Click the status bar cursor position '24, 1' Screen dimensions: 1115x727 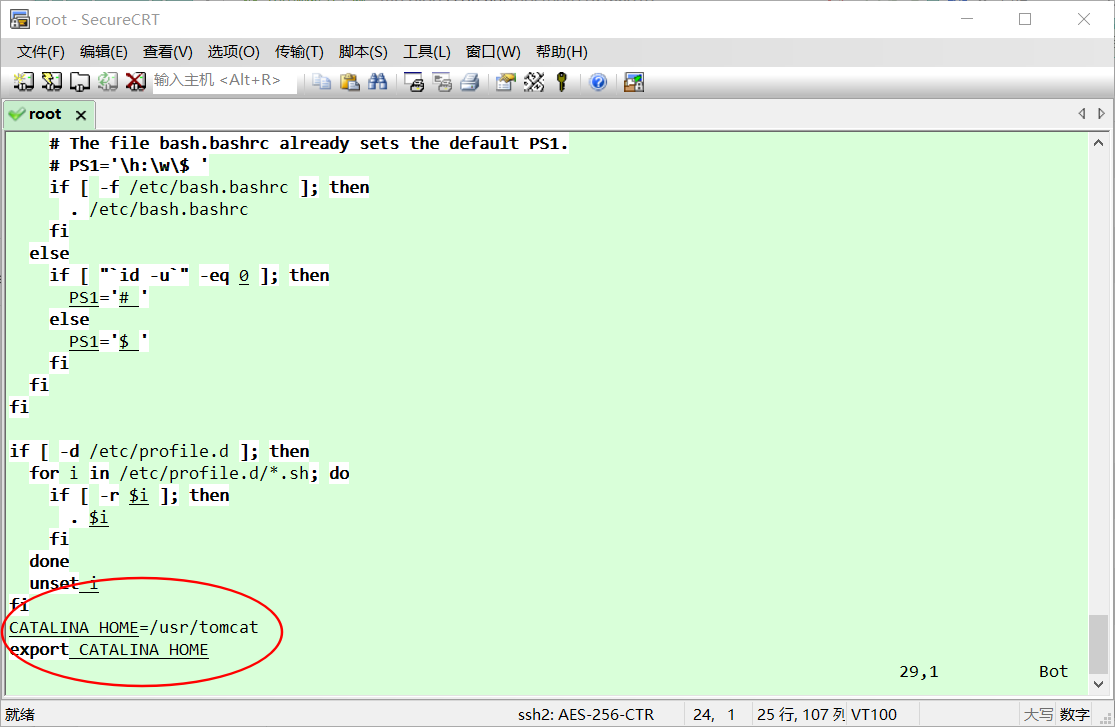pos(714,714)
